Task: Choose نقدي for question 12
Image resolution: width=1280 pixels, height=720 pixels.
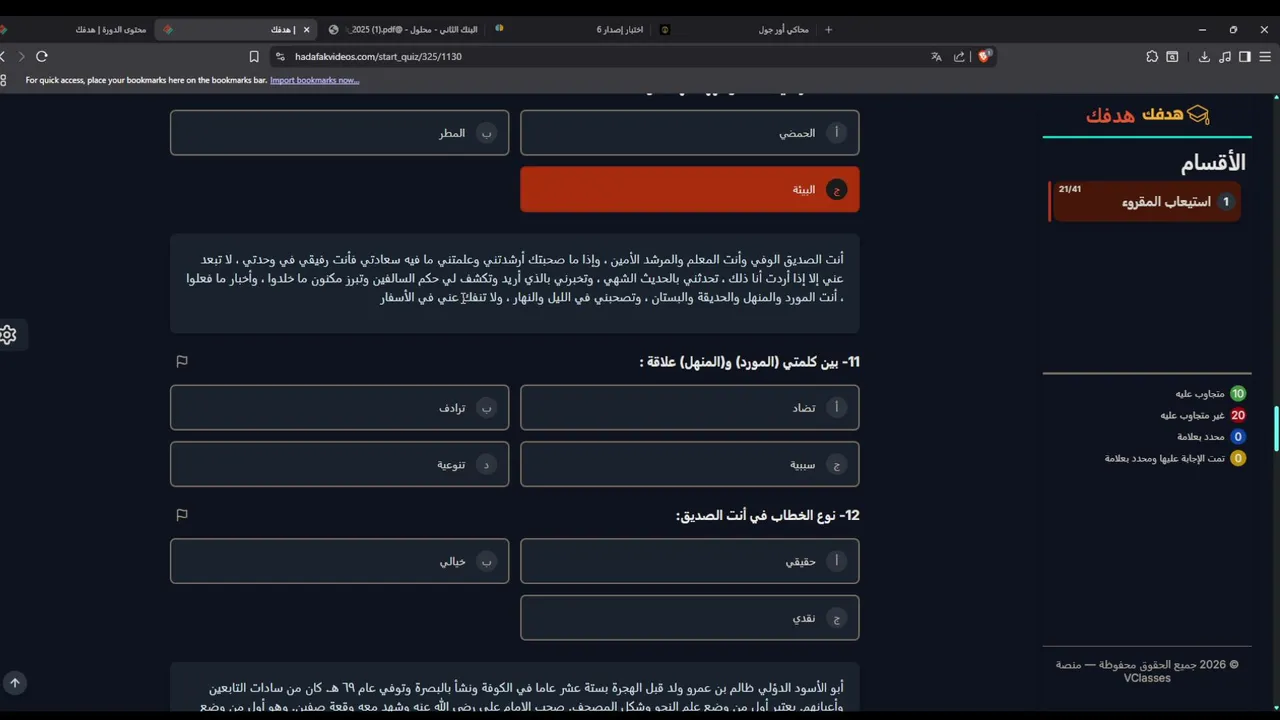Action: pyautogui.click(x=690, y=618)
